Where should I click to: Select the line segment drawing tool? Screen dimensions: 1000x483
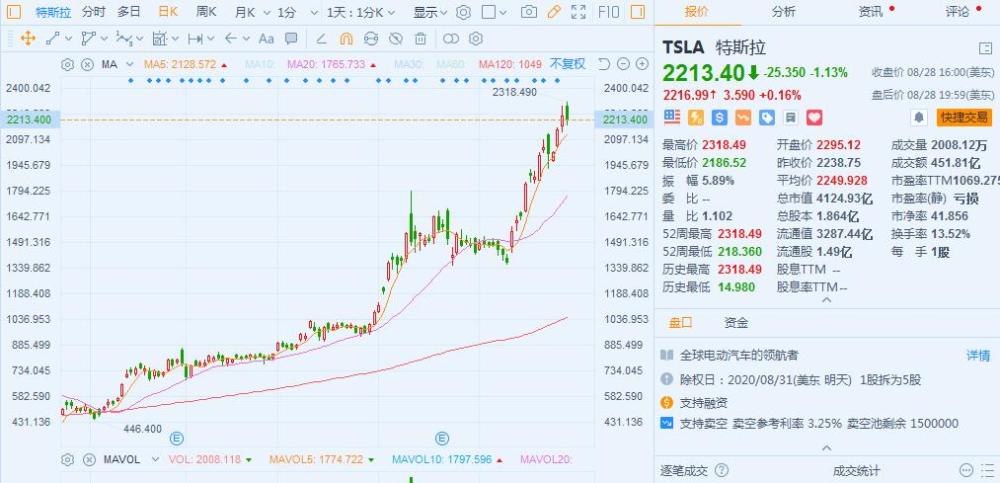(x=52, y=39)
